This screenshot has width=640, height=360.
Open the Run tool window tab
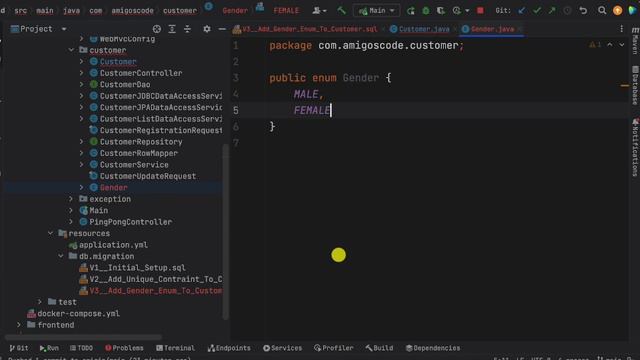(49, 348)
